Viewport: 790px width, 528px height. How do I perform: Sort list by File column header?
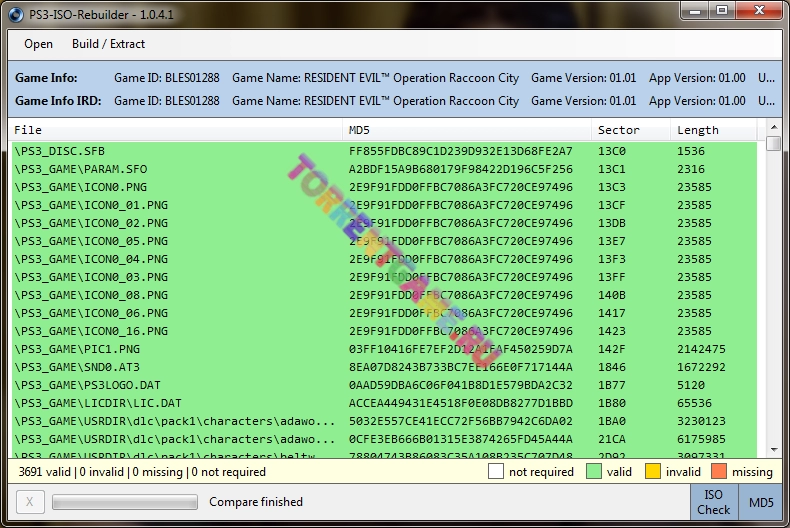pos(175,130)
